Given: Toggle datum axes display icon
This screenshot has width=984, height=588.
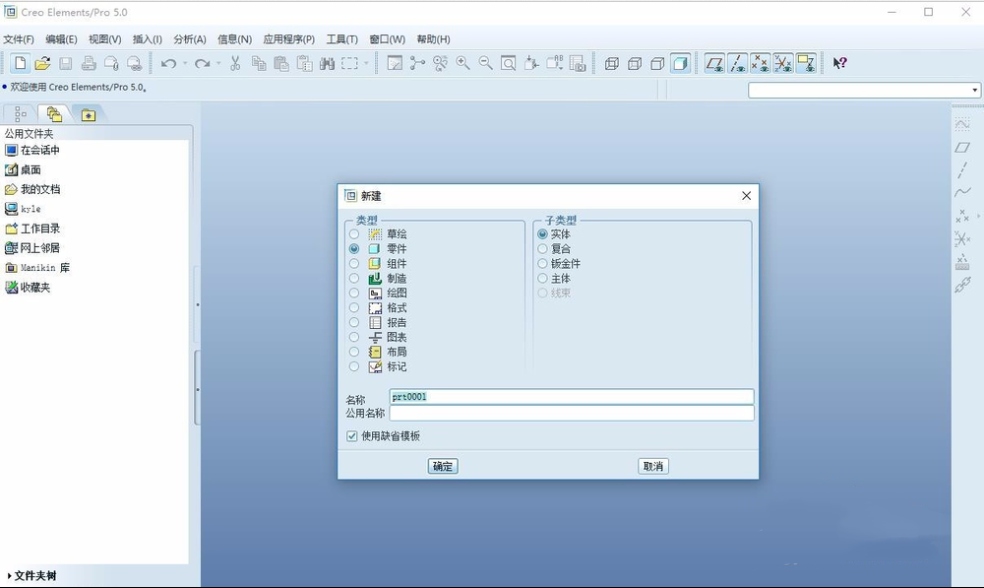Looking at the screenshot, I should point(737,63).
